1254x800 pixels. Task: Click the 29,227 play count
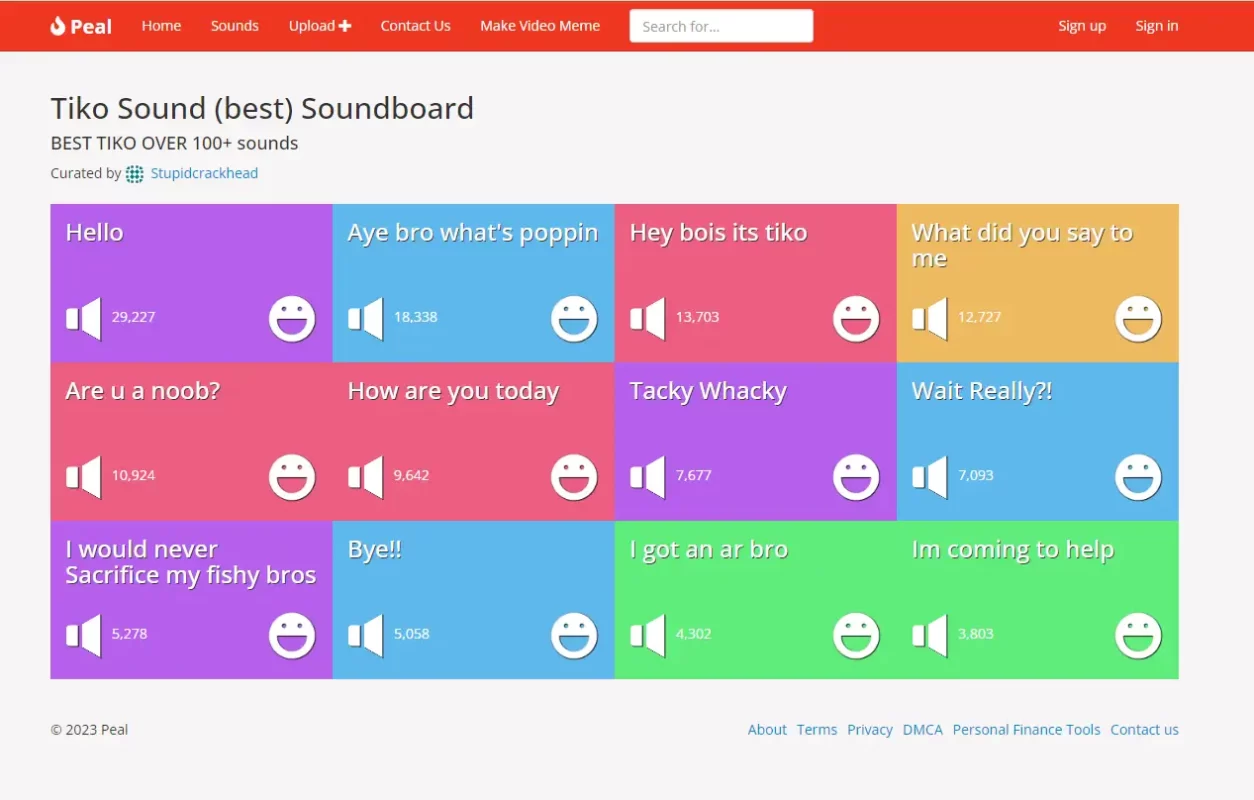click(133, 317)
